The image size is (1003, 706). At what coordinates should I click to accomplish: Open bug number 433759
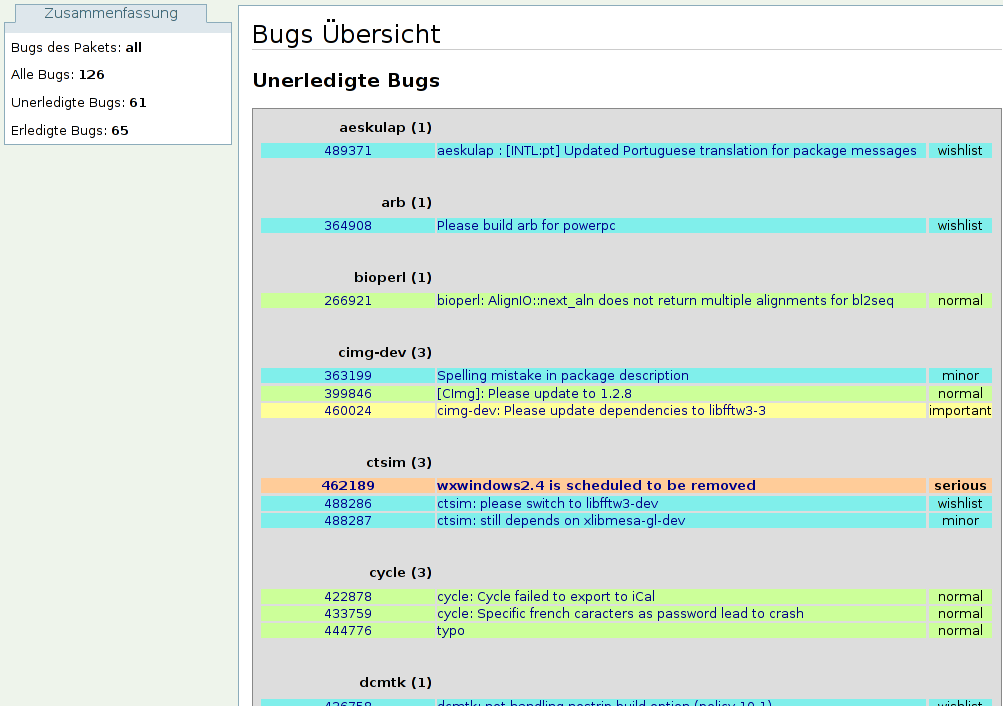(x=347, y=614)
